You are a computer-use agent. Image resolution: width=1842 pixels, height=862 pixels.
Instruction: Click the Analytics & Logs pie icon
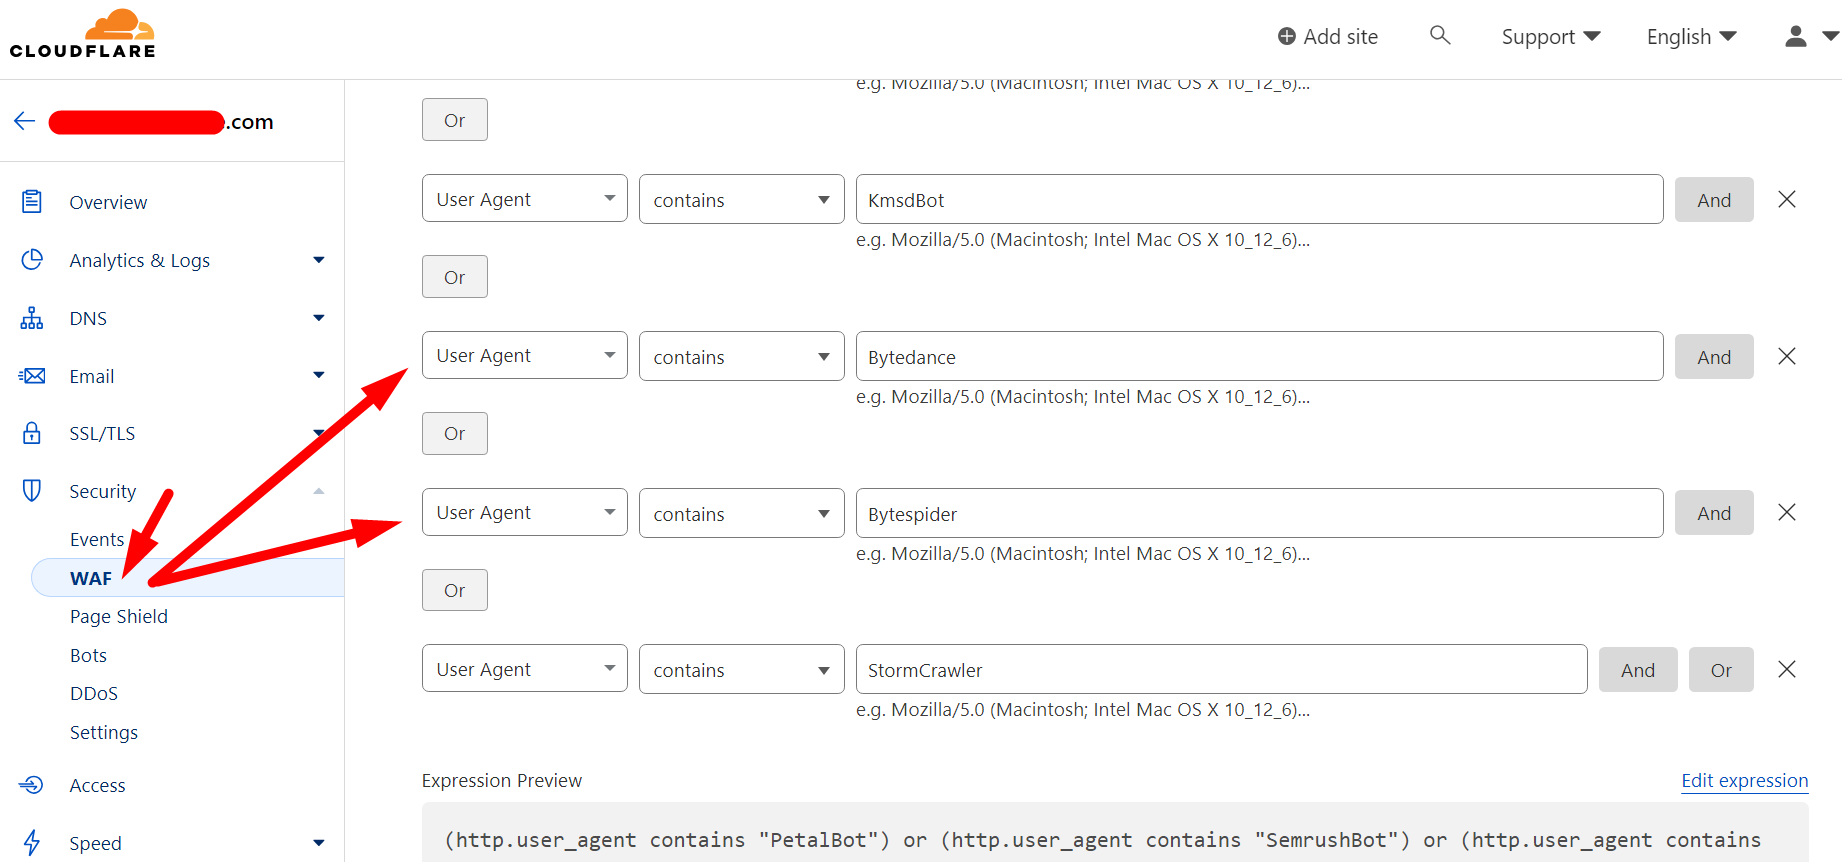coord(32,259)
